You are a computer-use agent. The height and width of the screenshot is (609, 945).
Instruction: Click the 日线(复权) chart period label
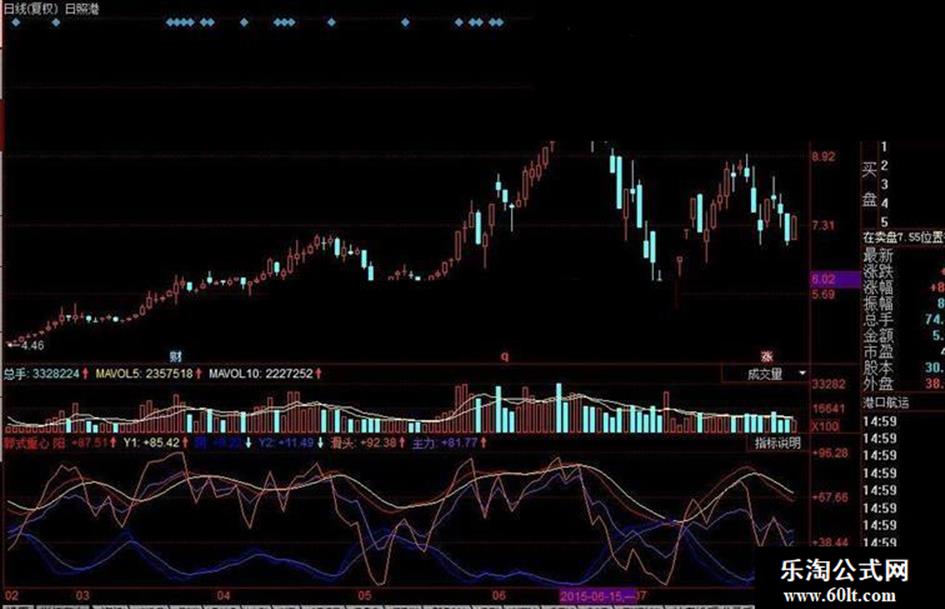click(31, 9)
